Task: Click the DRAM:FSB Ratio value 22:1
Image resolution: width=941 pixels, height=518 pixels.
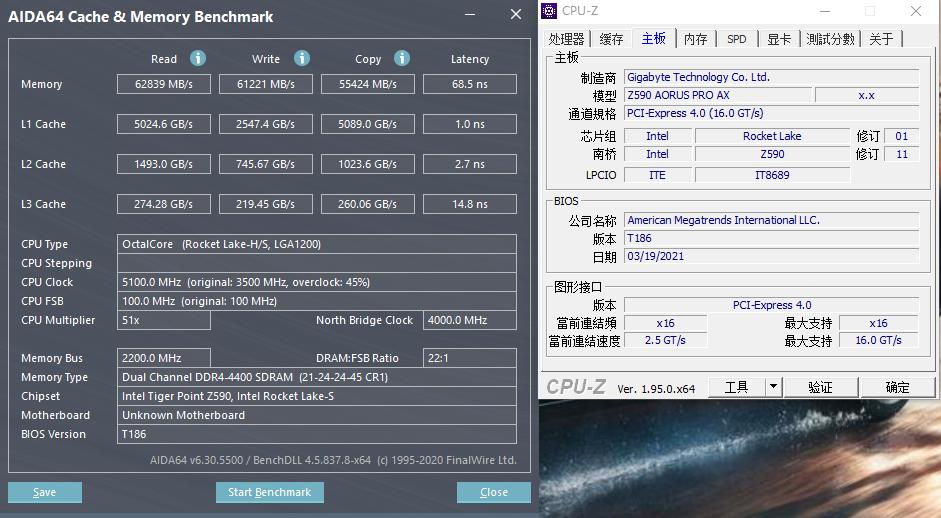Action: pos(470,358)
